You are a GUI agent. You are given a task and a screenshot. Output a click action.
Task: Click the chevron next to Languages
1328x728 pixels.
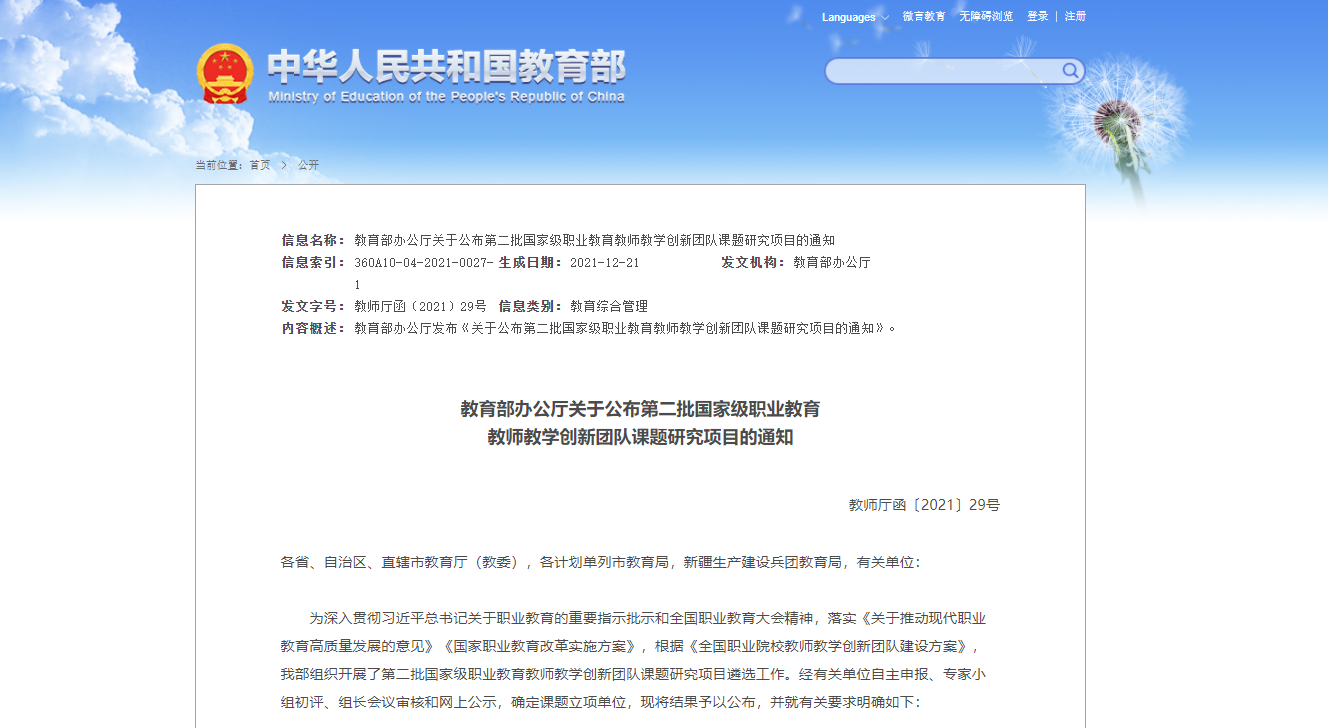[885, 18]
